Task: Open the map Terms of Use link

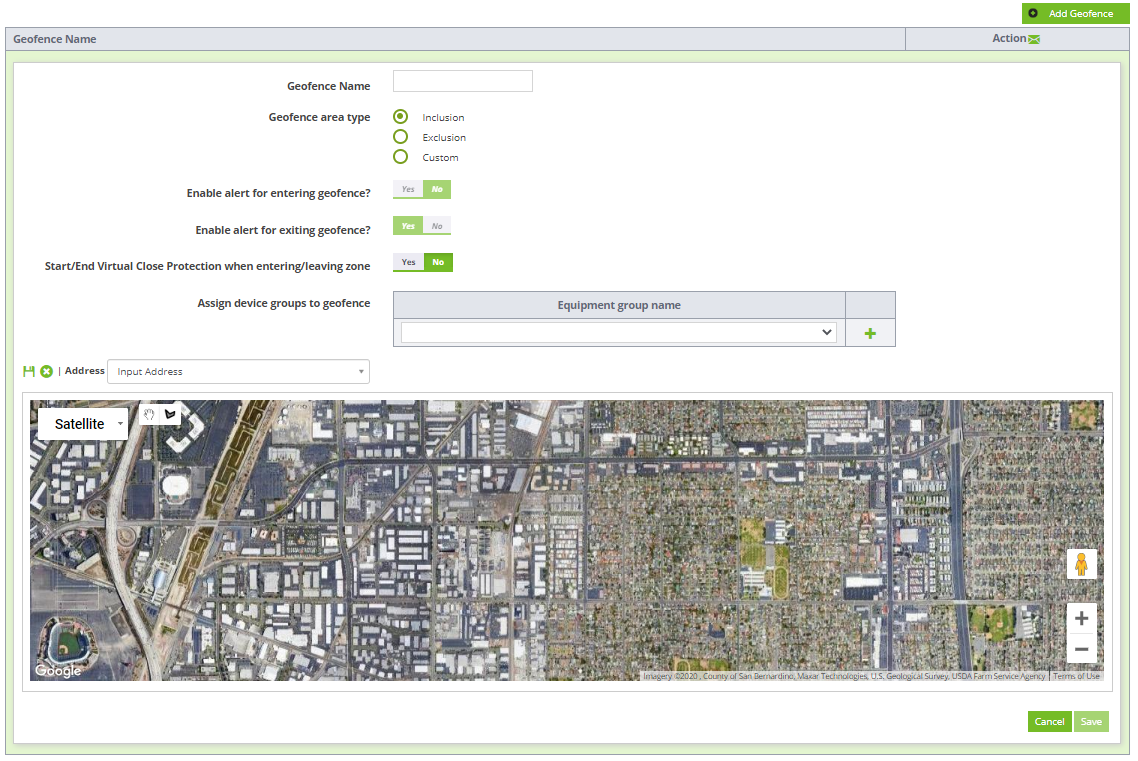Action: click(x=1076, y=675)
